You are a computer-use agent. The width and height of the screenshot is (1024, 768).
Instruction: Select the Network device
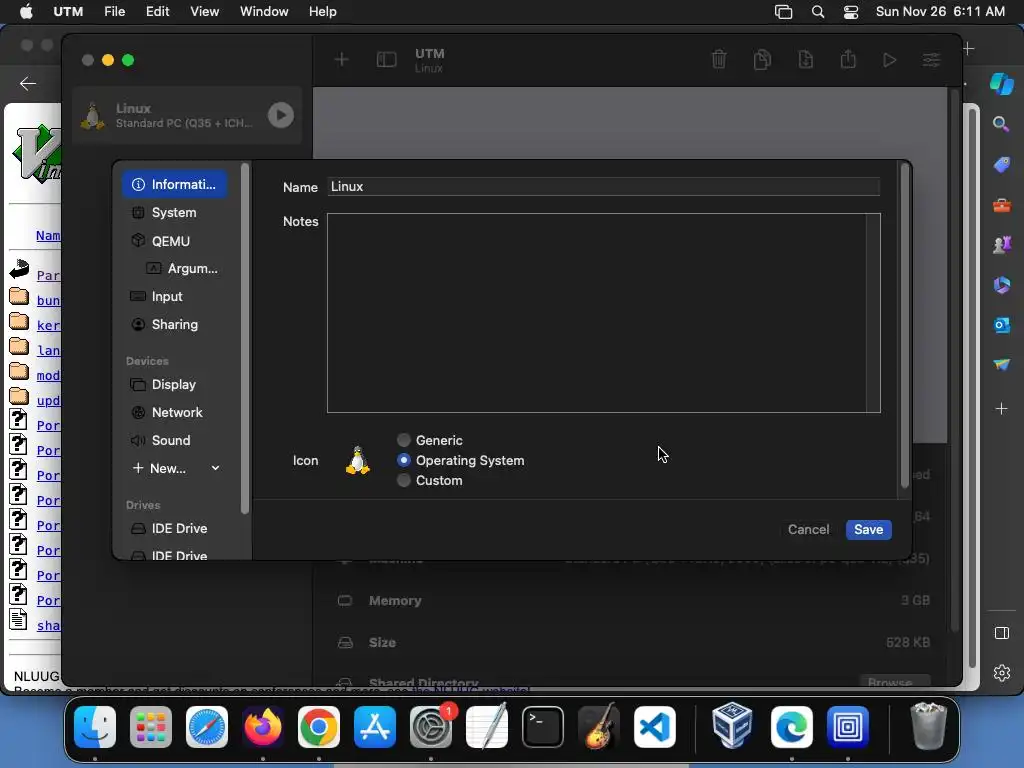click(x=174, y=413)
